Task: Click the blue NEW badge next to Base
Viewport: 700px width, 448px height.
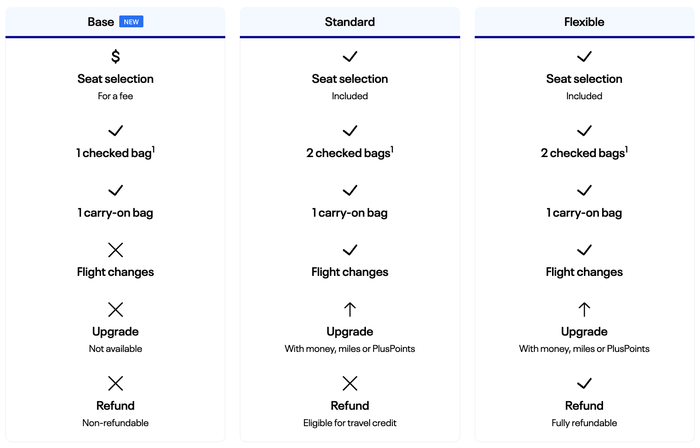Action: pos(131,22)
